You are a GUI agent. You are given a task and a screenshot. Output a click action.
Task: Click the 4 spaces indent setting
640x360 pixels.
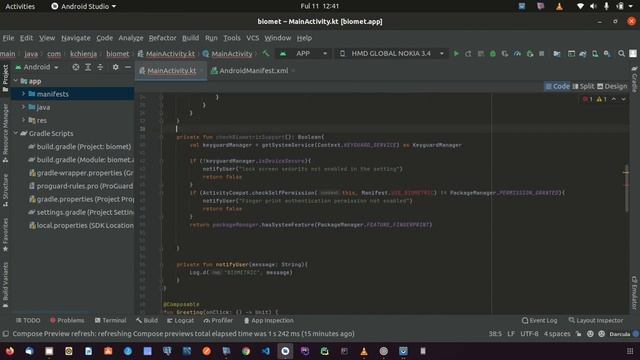(x=557, y=334)
